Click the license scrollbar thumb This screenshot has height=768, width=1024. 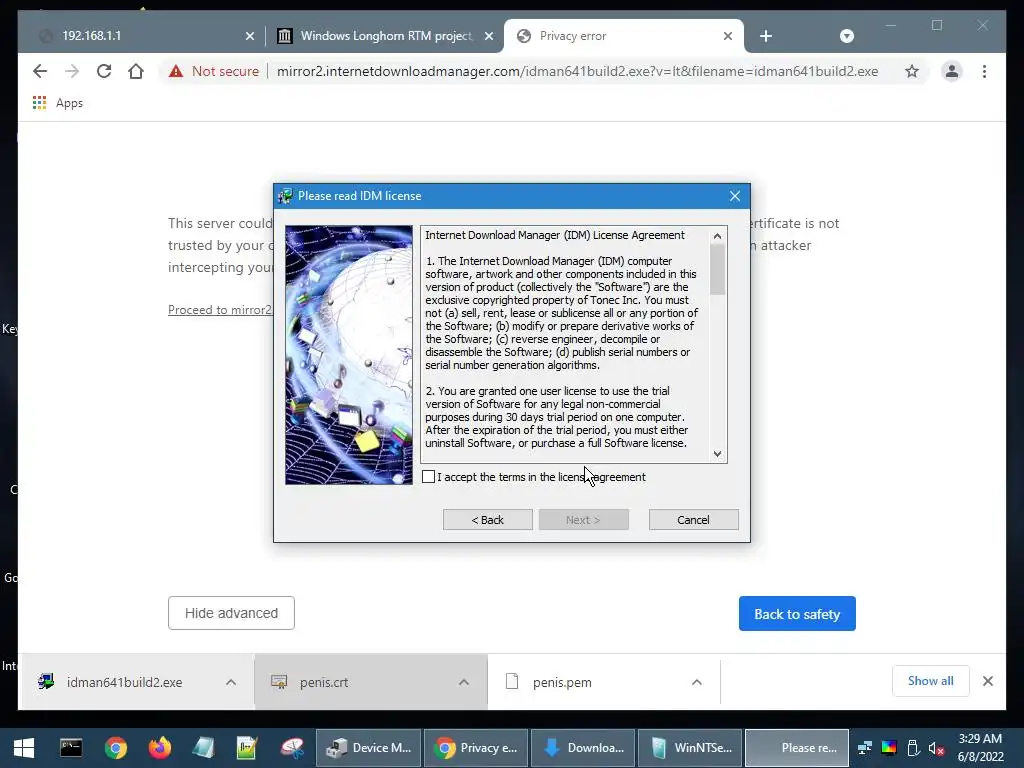click(718, 270)
